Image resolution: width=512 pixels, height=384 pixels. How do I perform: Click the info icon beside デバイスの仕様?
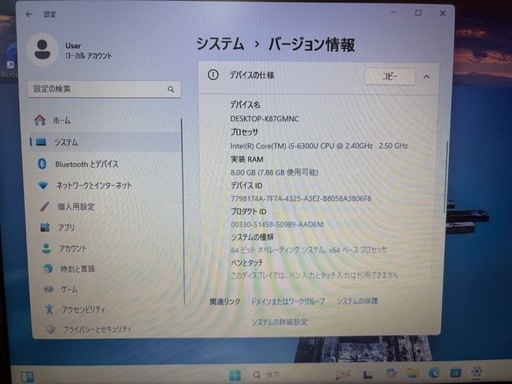point(213,75)
